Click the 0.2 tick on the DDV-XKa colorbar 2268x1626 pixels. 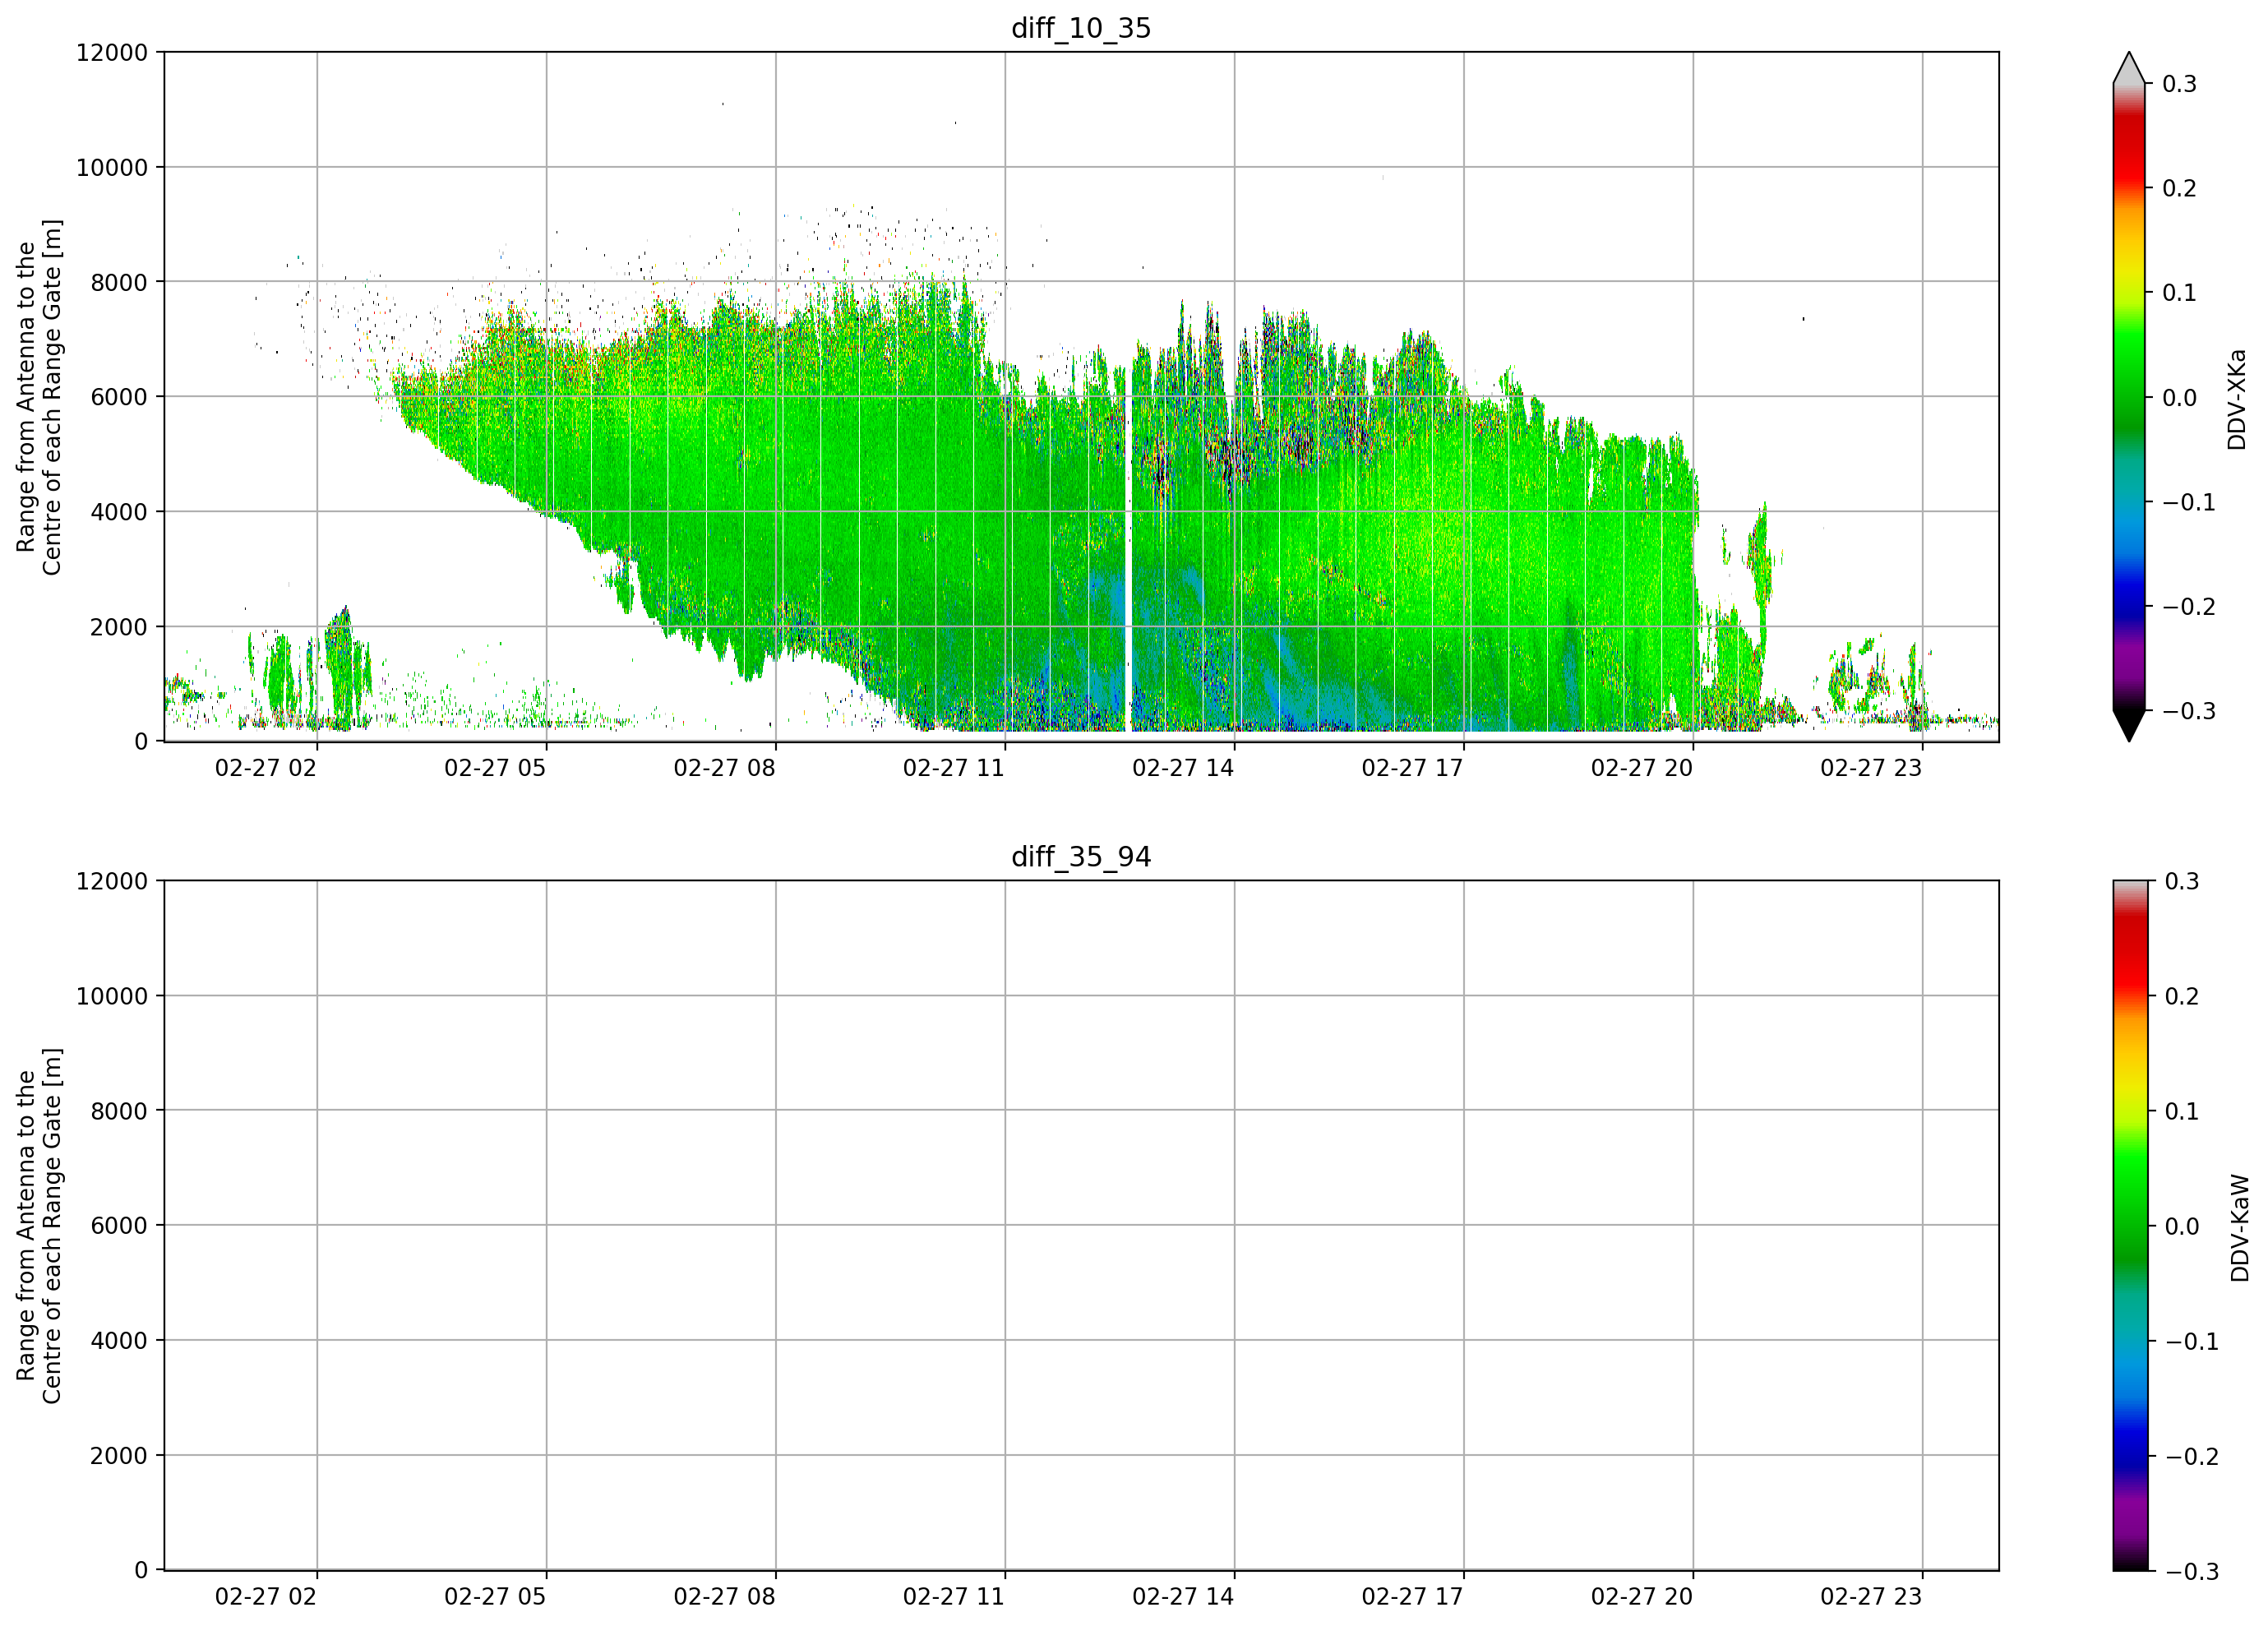click(2180, 188)
